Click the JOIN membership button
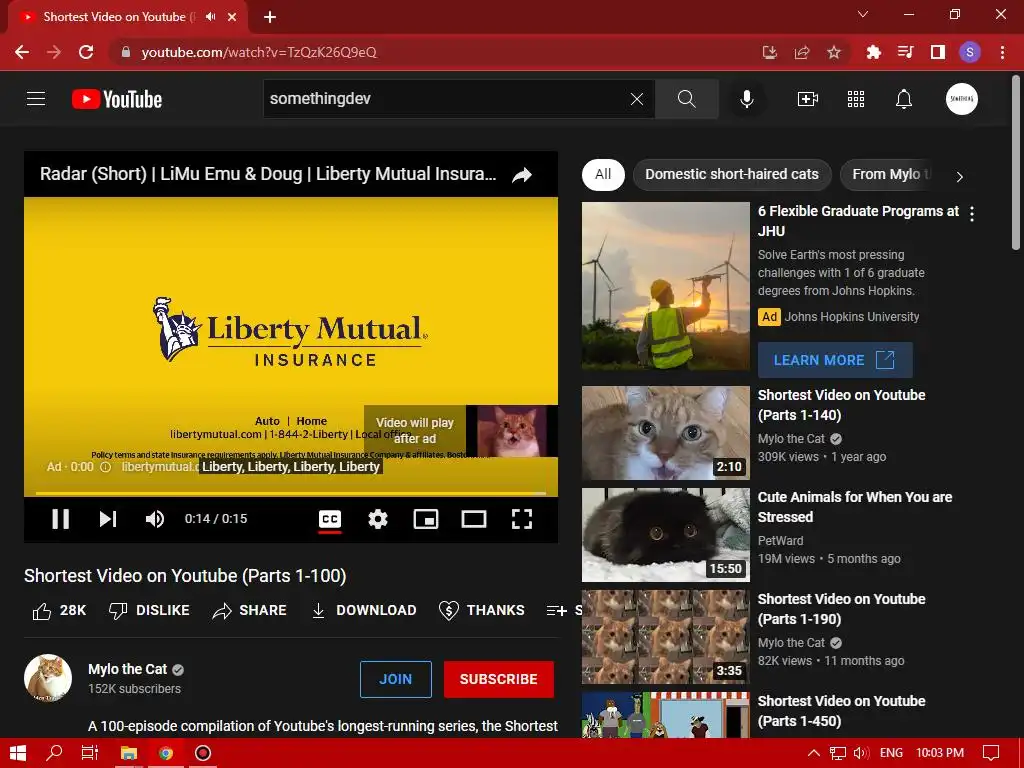The width and height of the screenshot is (1024, 768). pyautogui.click(x=396, y=679)
